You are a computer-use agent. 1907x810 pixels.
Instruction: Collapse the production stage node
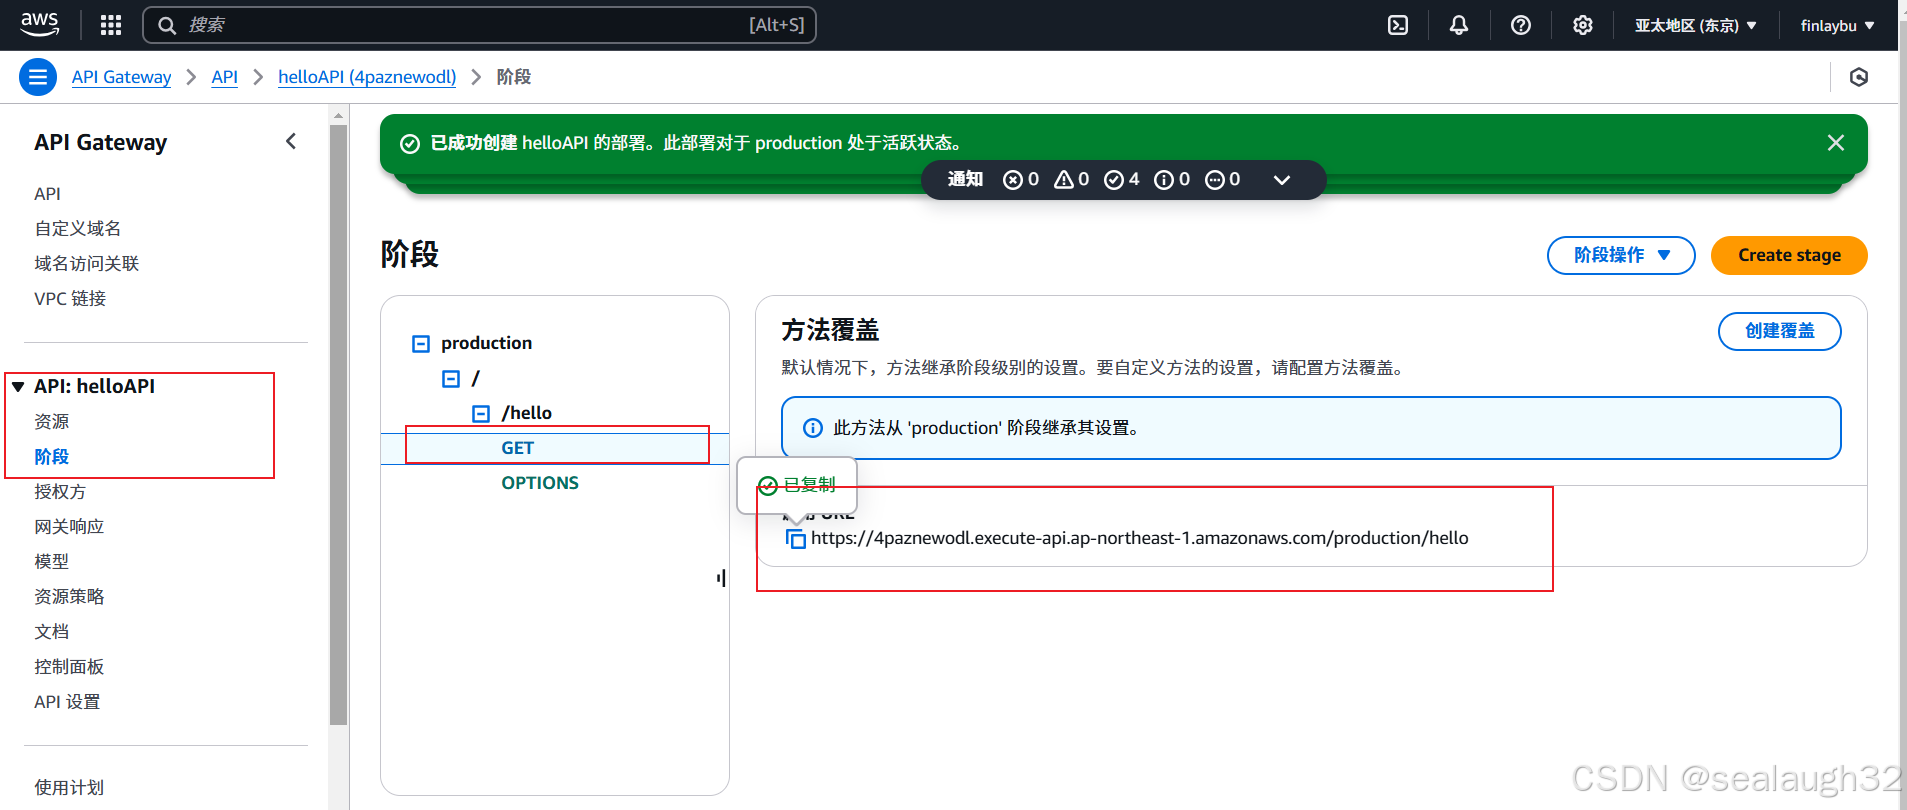click(421, 344)
